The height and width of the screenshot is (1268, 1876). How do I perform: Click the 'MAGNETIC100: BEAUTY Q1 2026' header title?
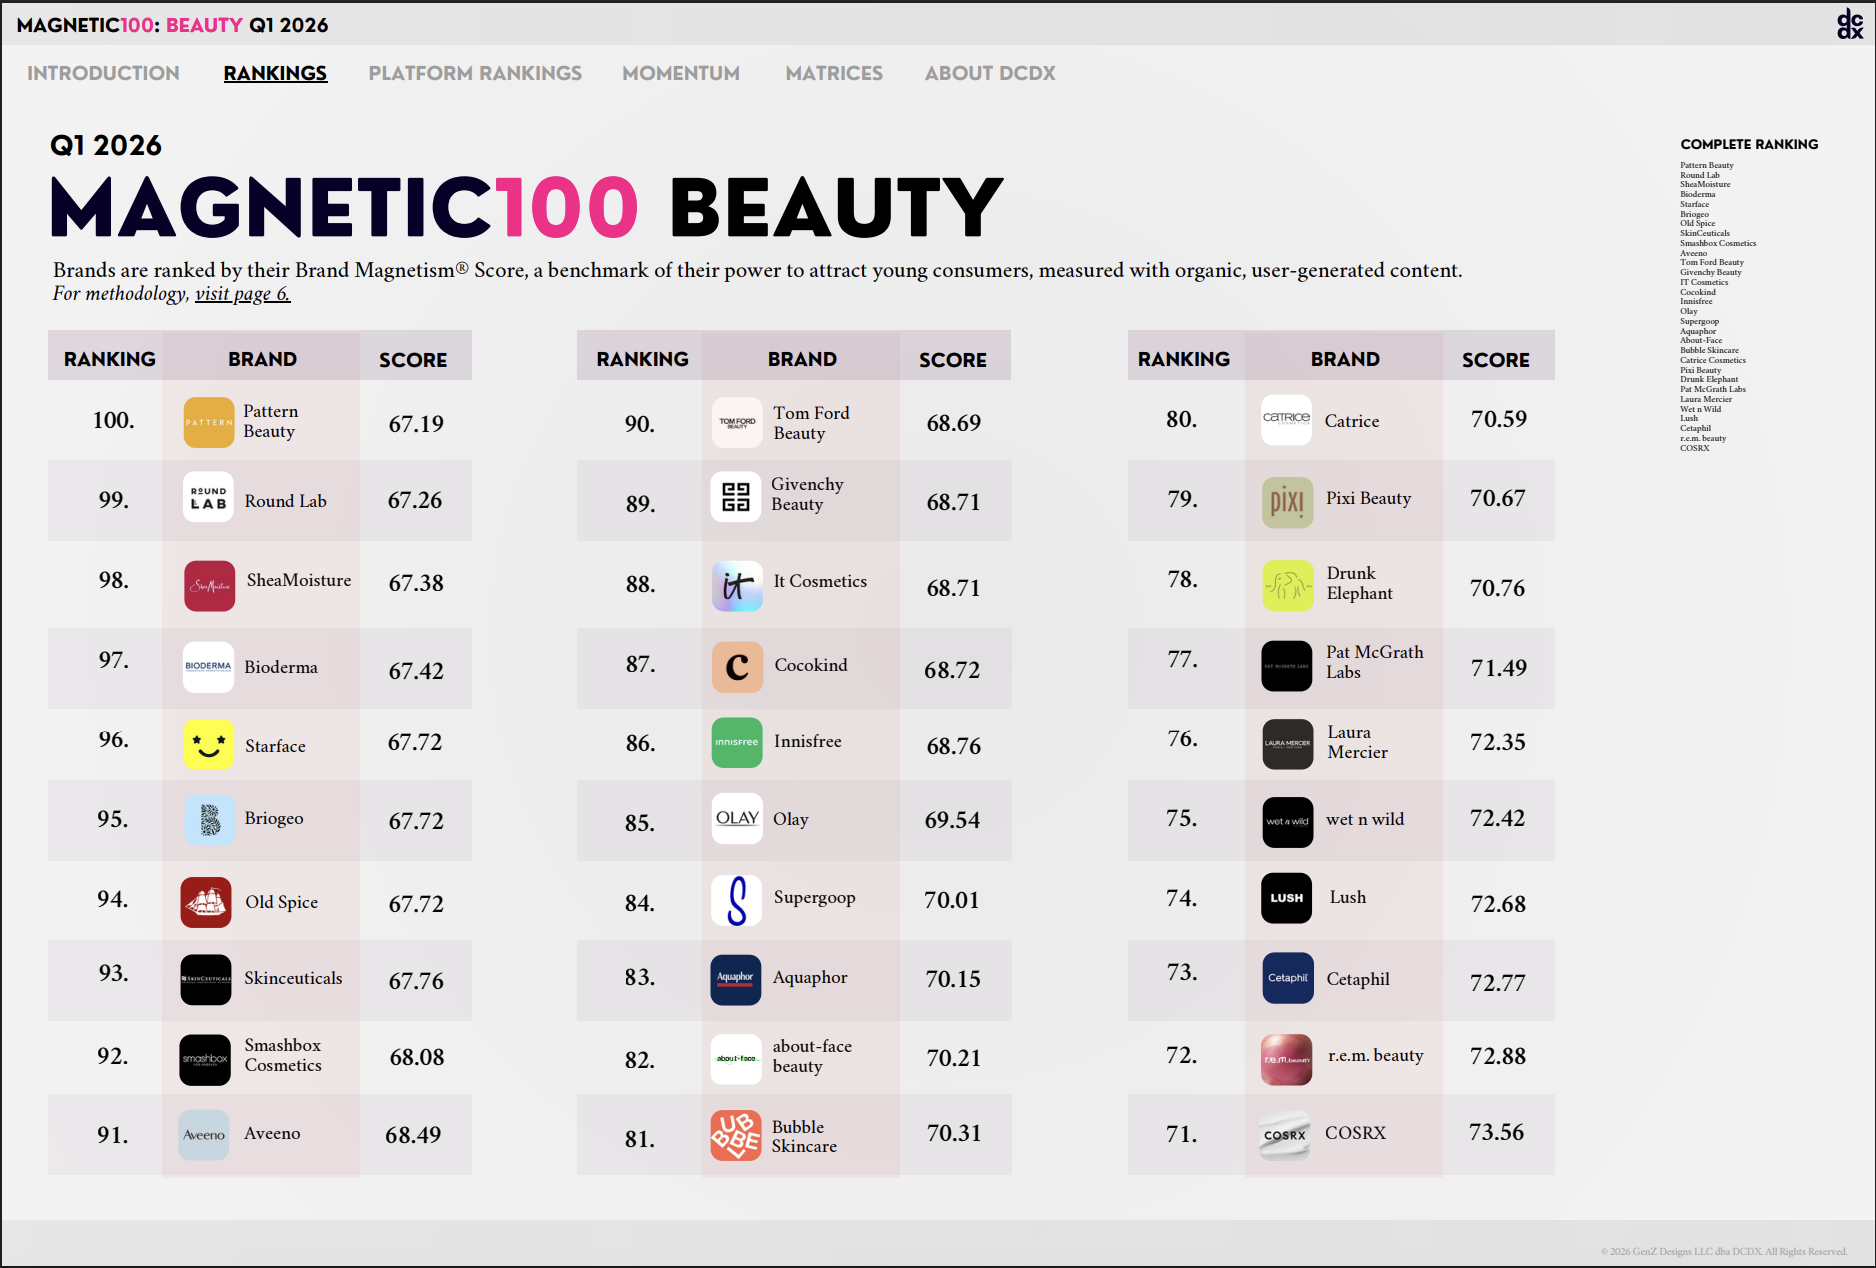pyautogui.click(x=172, y=25)
